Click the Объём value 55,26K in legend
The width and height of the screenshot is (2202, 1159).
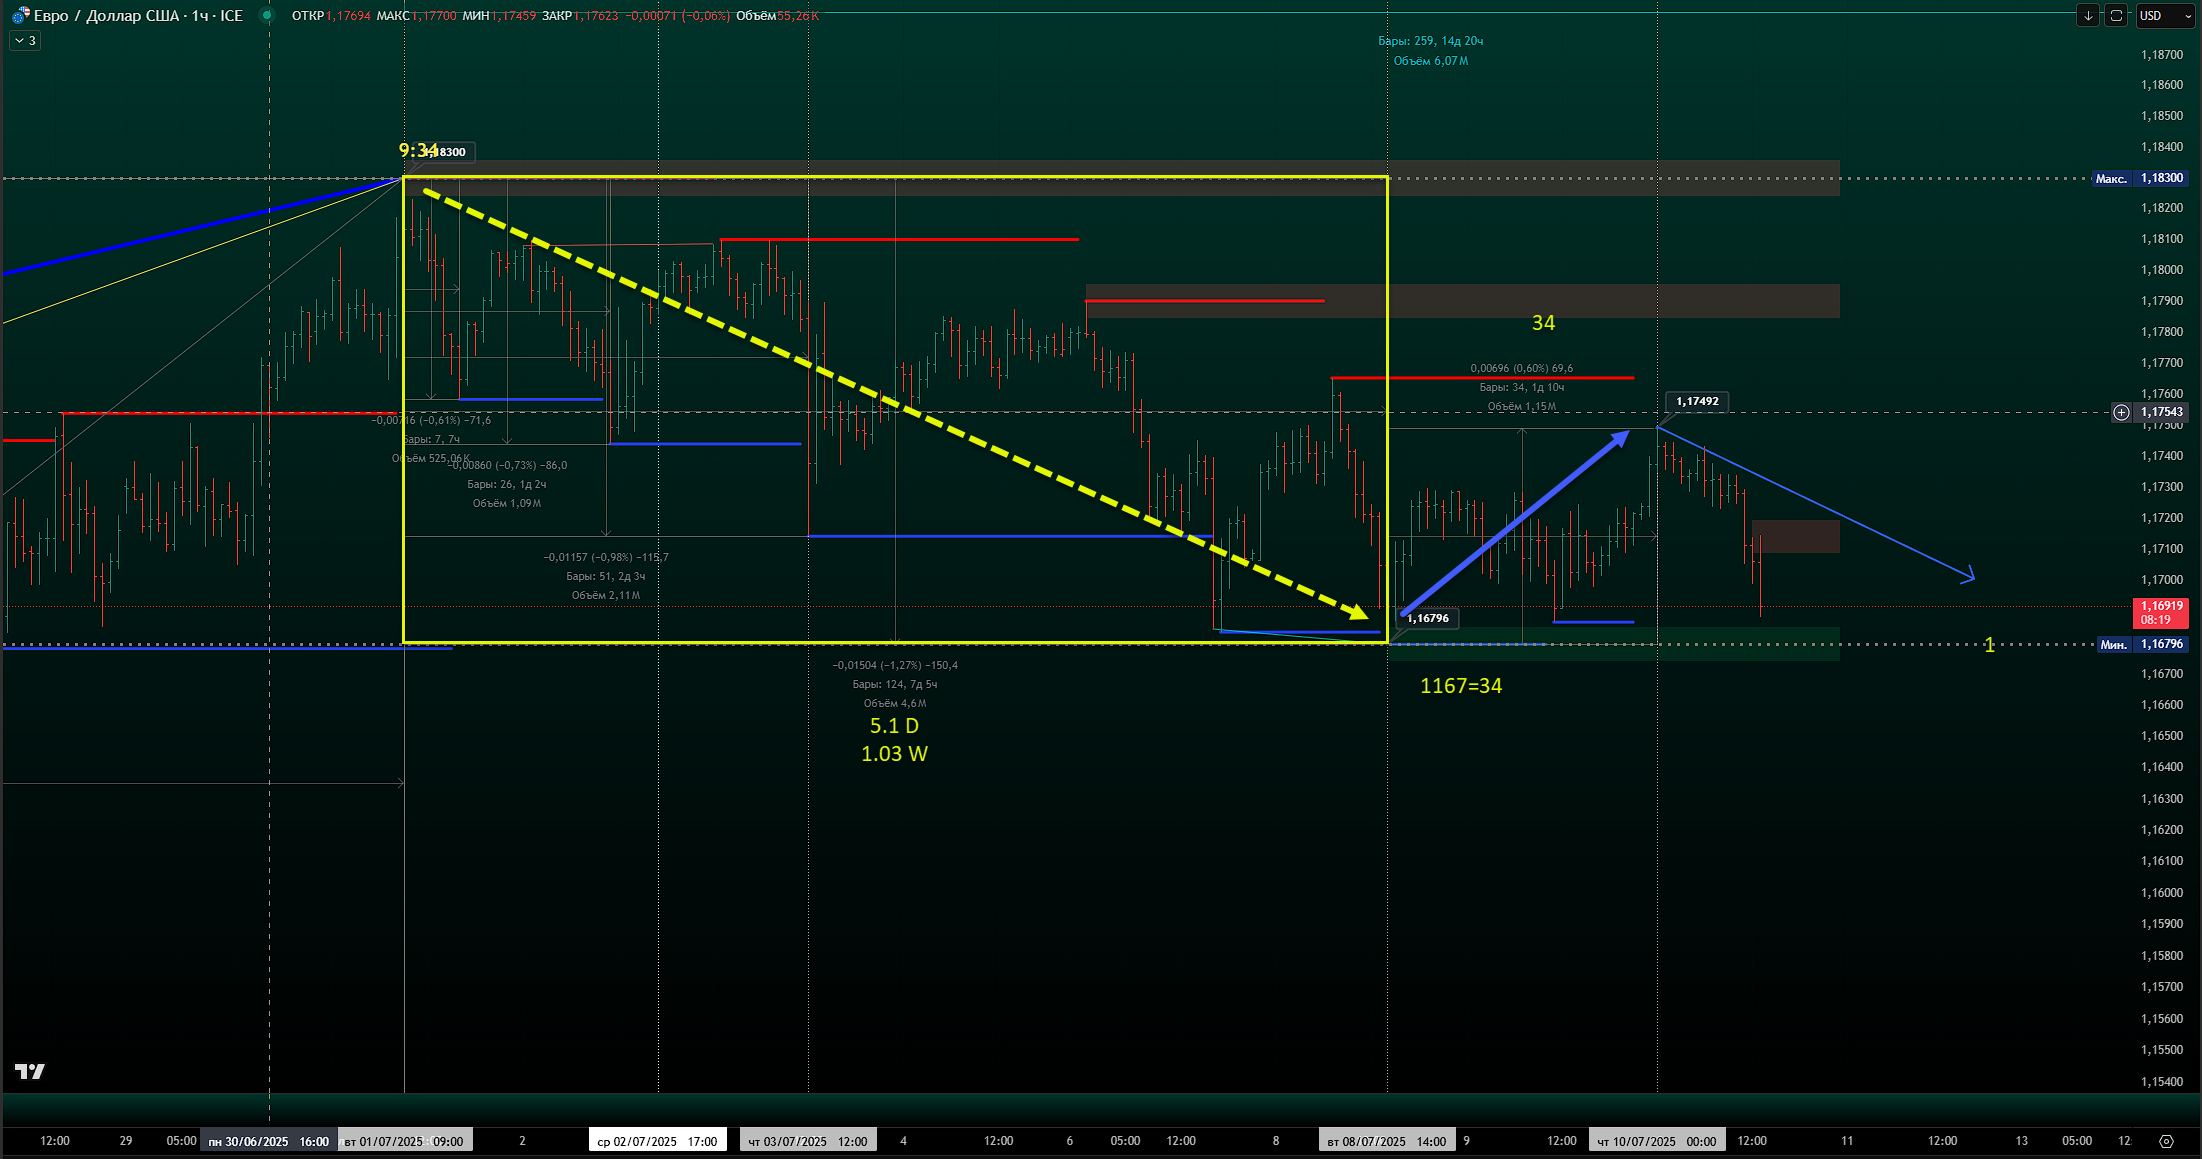798,16
